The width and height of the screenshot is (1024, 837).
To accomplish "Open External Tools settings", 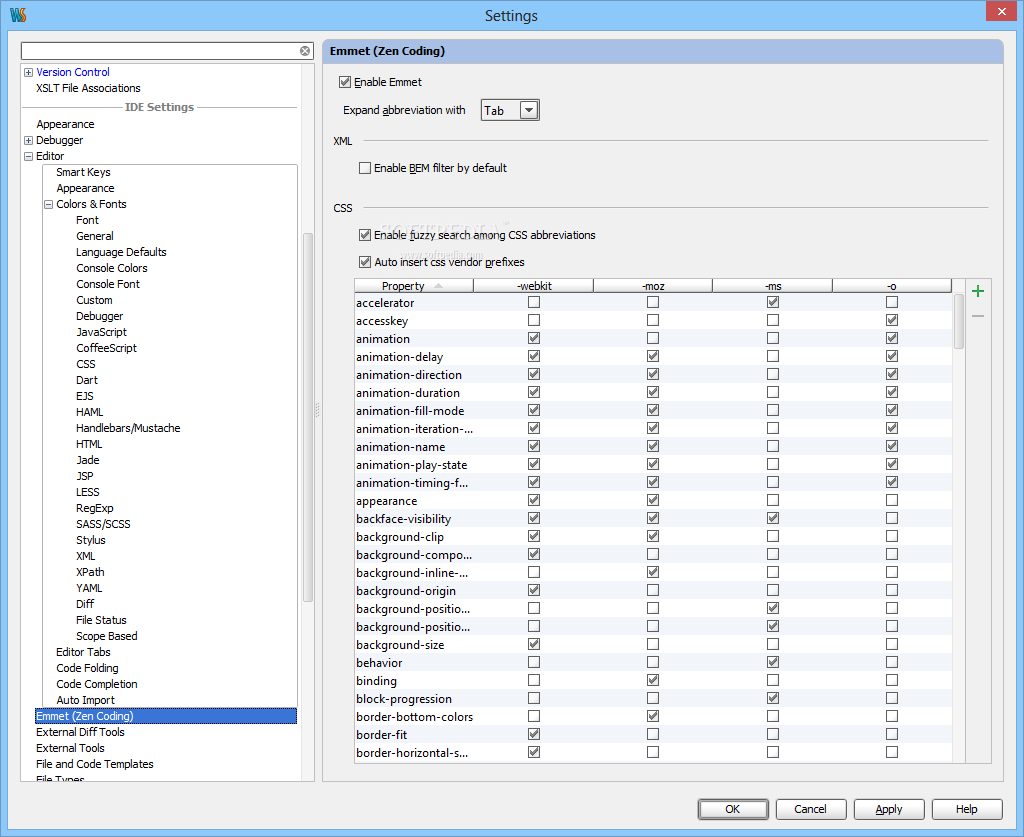I will point(71,748).
